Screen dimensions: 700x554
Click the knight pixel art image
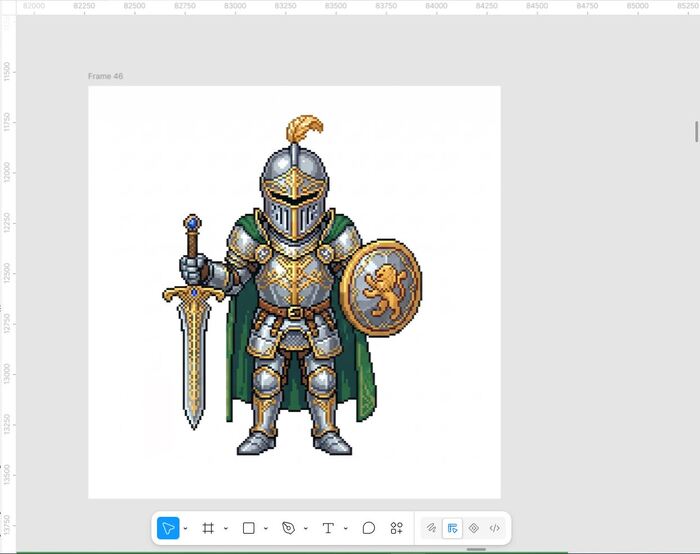pyautogui.click(x=292, y=286)
